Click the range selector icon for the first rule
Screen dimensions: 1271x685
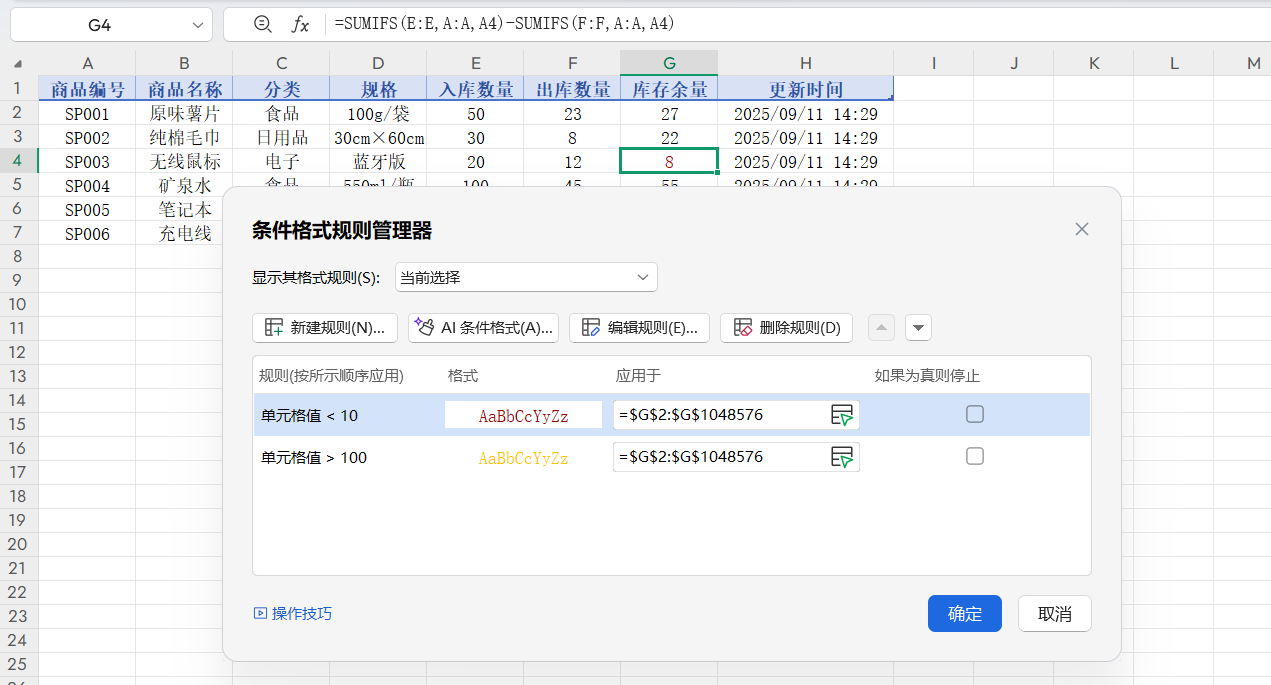click(843, 414)
